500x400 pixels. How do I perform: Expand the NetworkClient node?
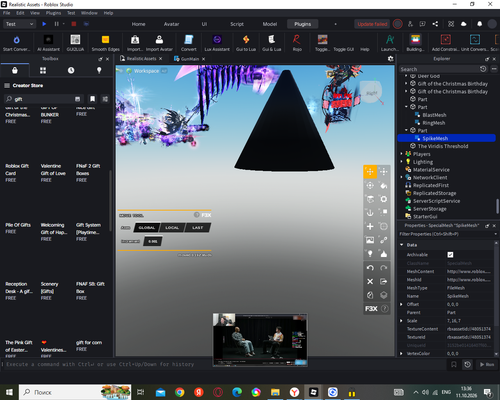coord(401,177)
